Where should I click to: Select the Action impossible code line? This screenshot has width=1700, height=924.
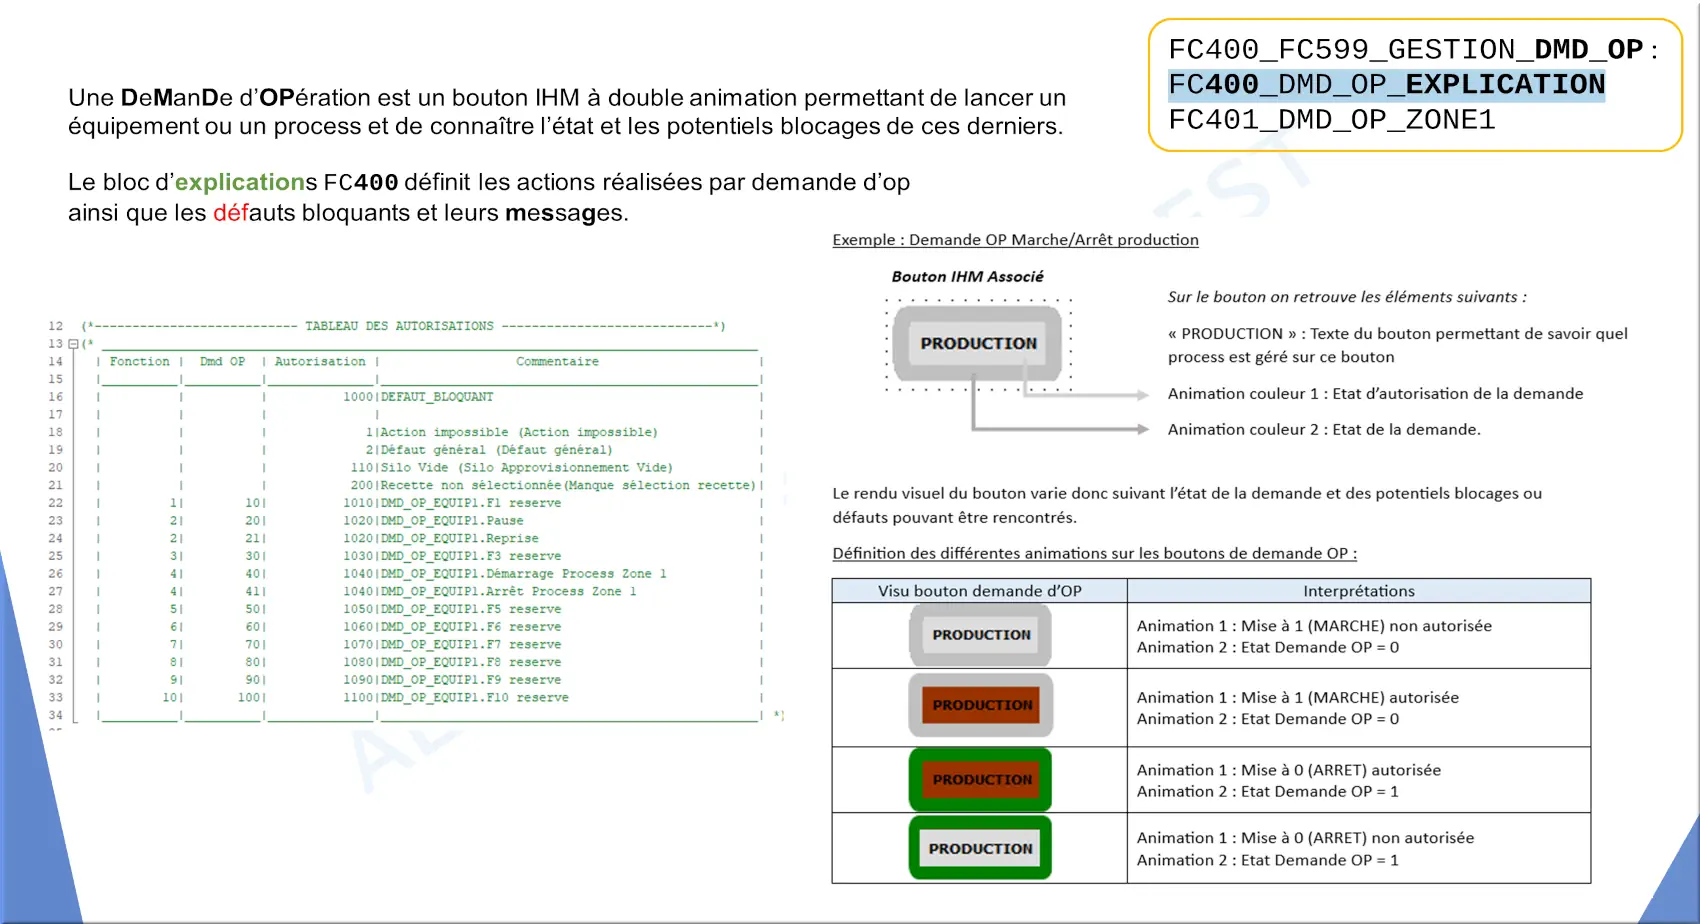click(x=511, y=433)
